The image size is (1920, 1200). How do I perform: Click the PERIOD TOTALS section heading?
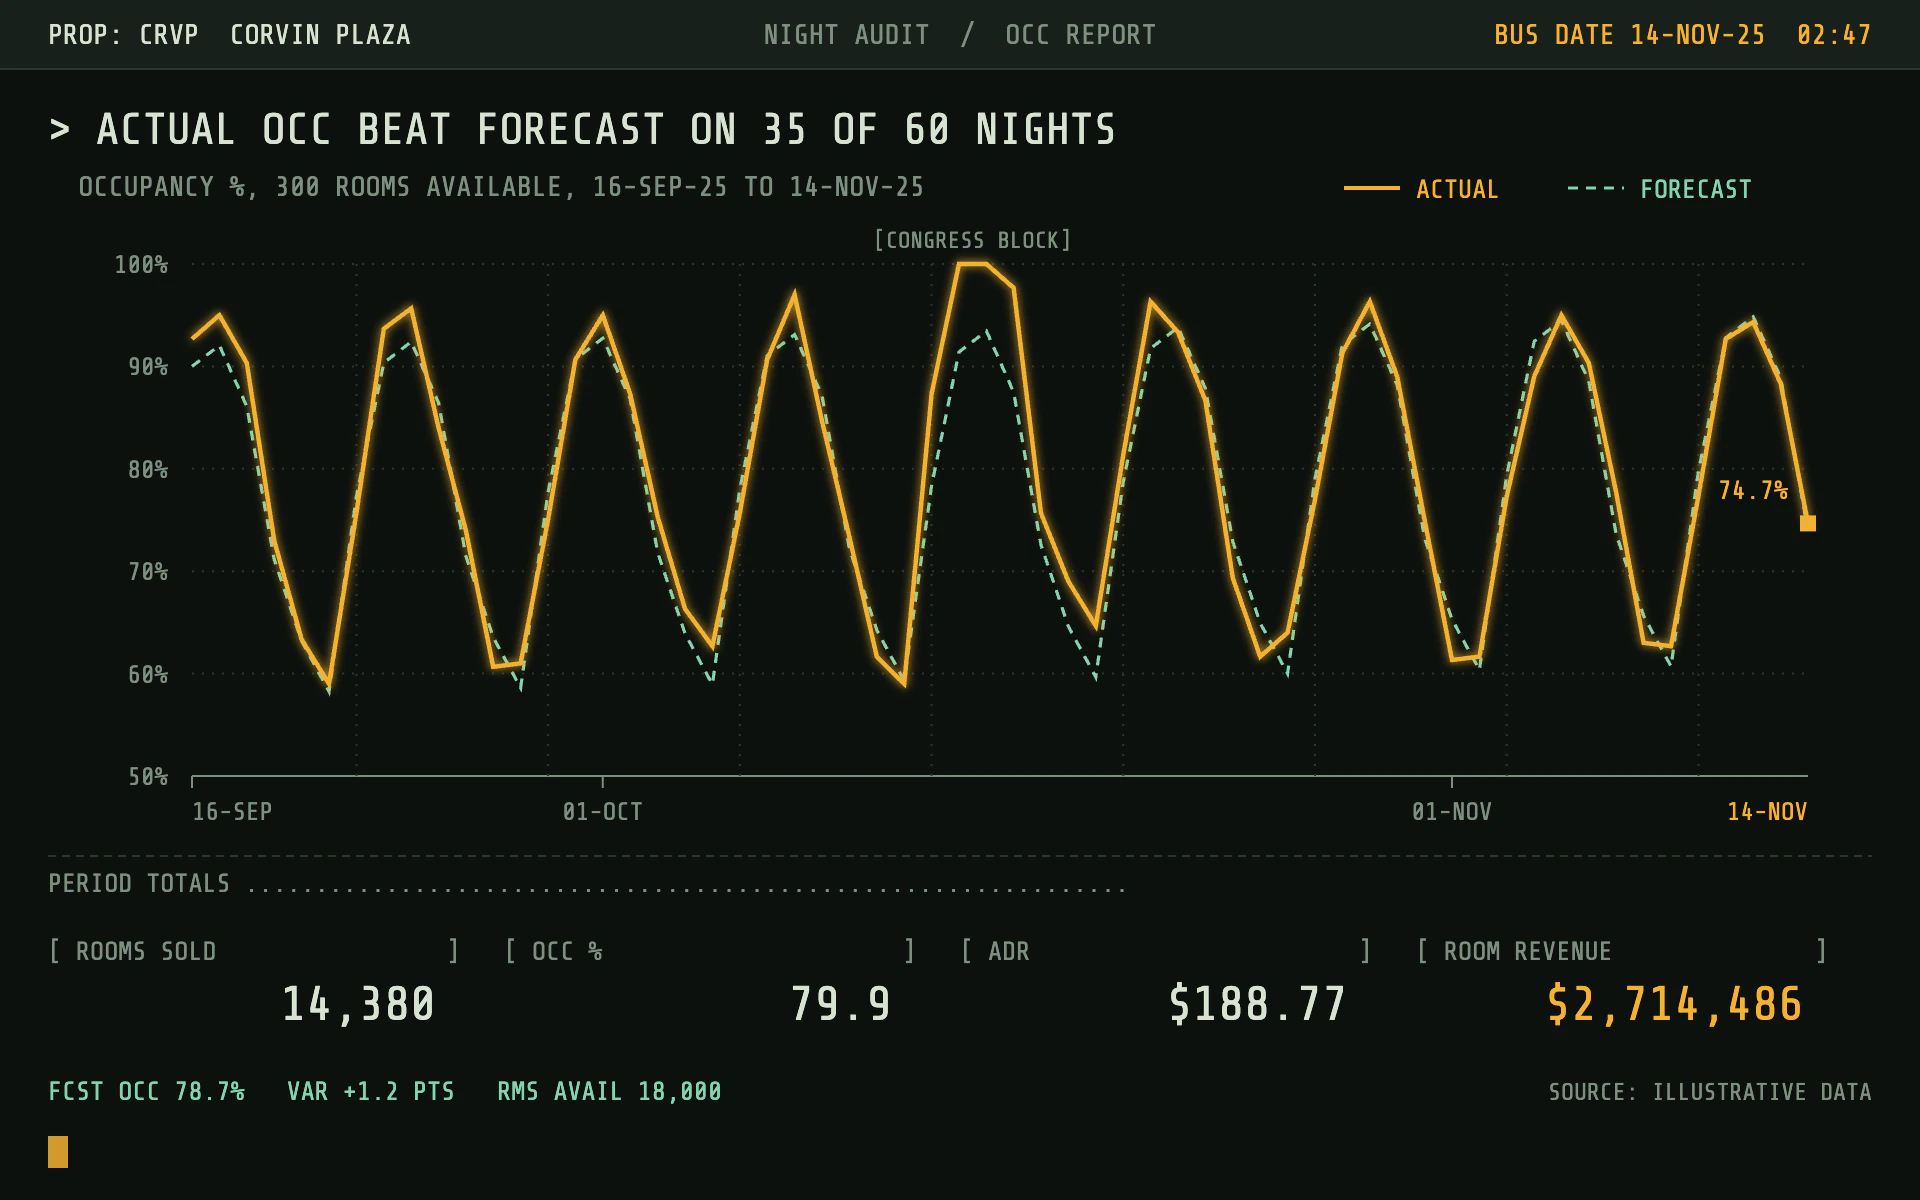click(x=139, y=884)
